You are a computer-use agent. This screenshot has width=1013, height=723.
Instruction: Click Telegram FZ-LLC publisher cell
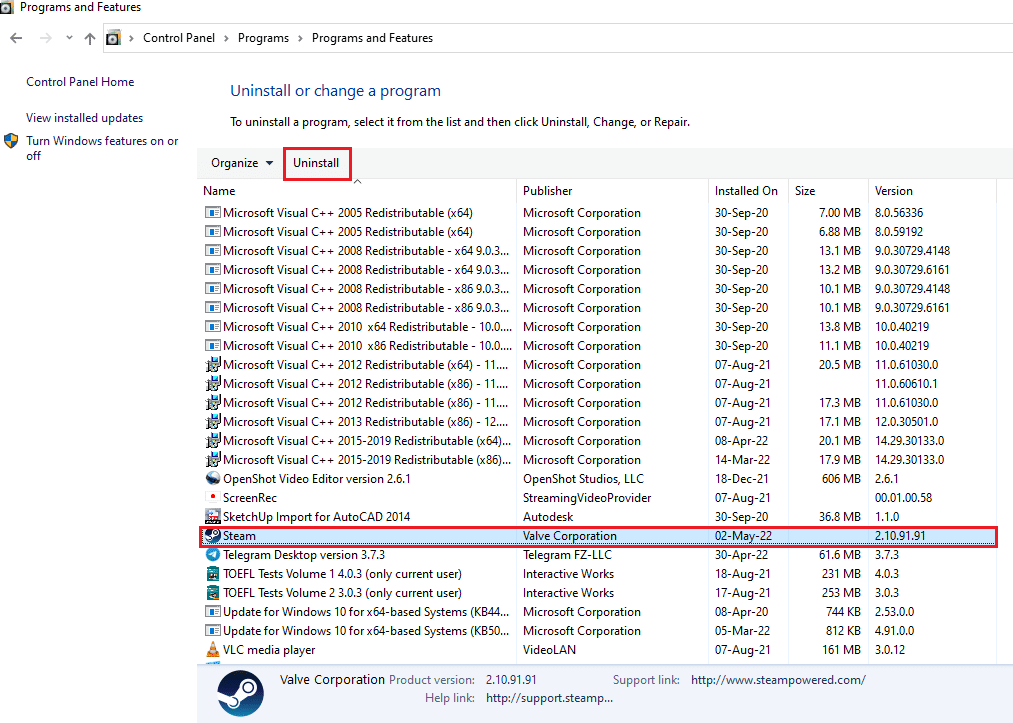567,555
